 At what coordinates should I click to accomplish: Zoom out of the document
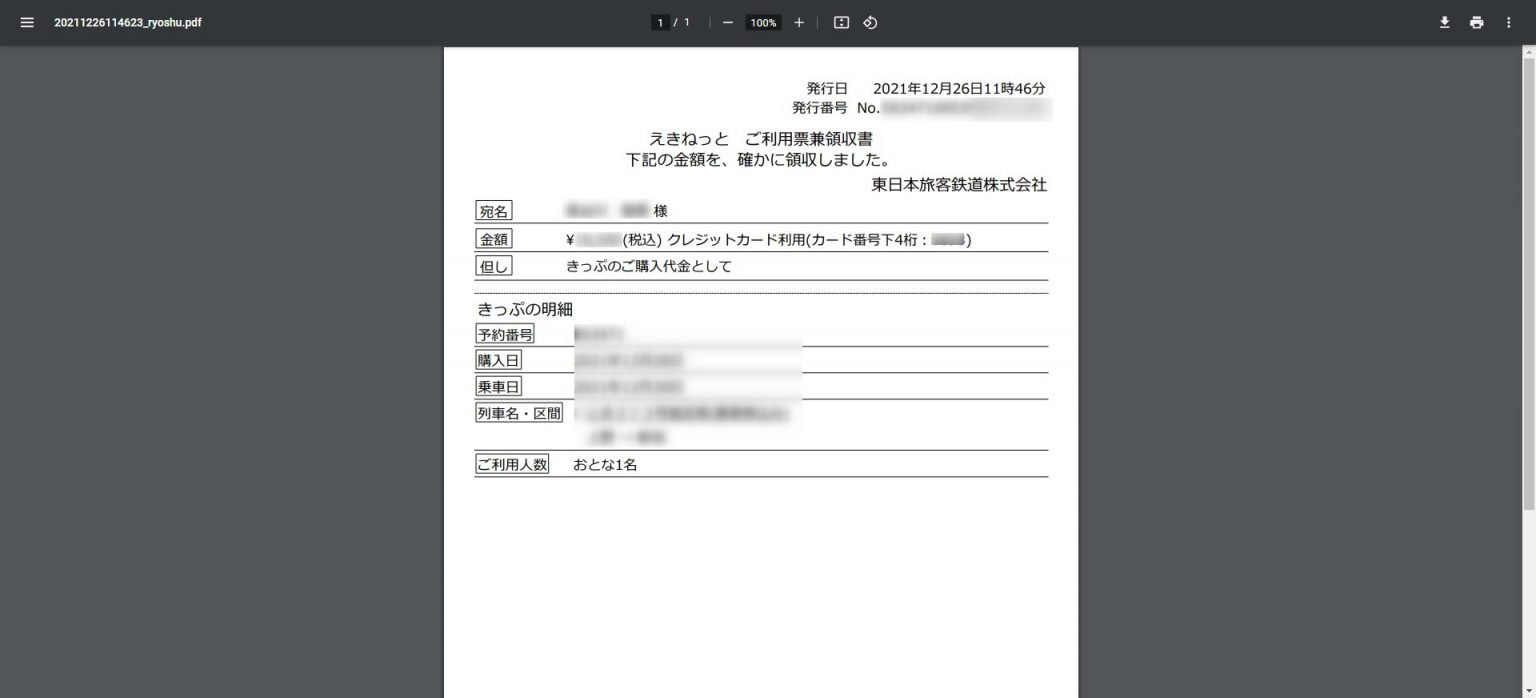coord(727,22)
